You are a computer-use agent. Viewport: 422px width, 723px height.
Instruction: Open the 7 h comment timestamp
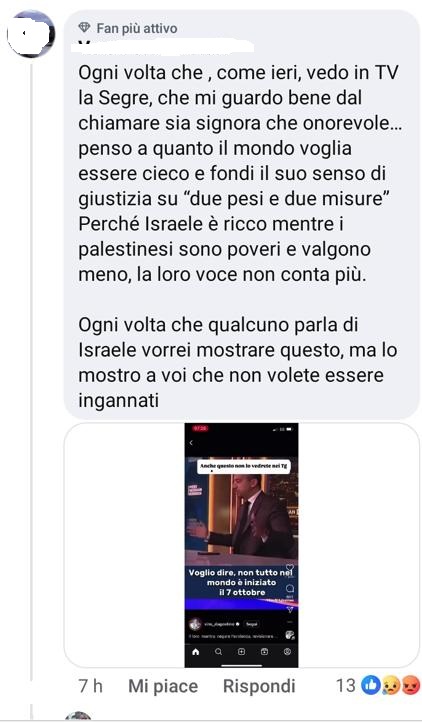90,686
